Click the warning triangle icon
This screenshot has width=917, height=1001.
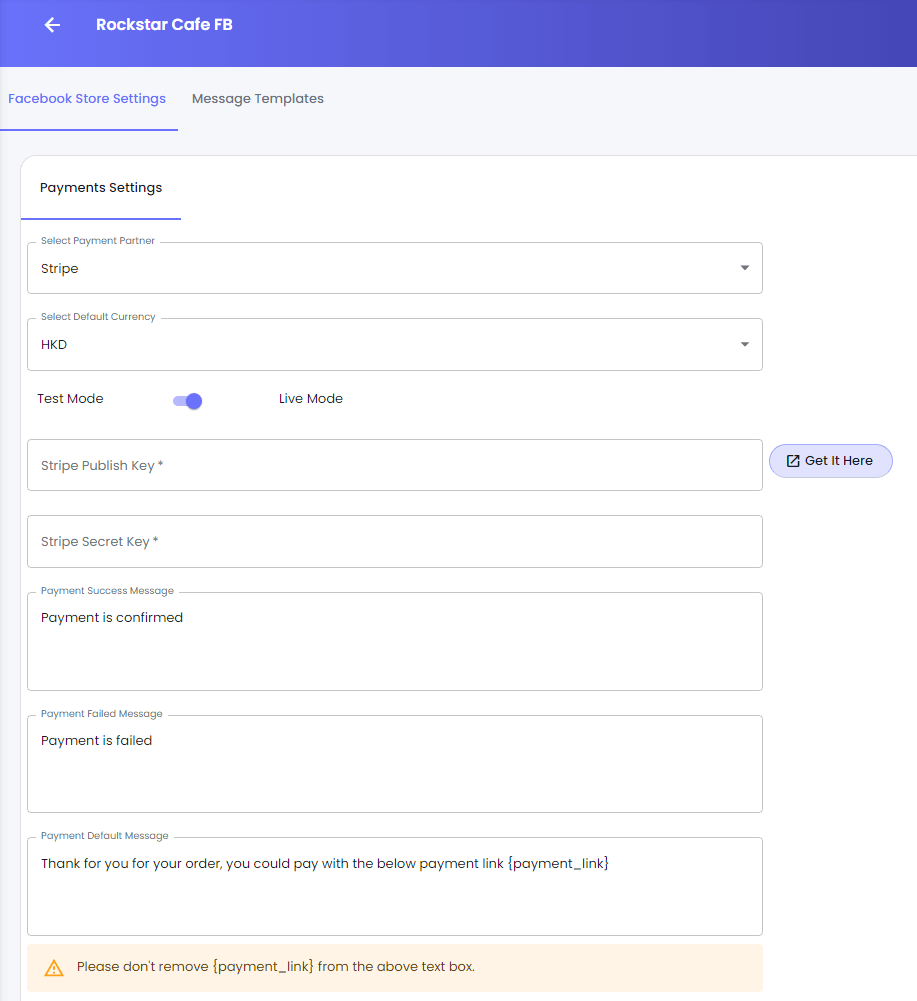[54, 968]
